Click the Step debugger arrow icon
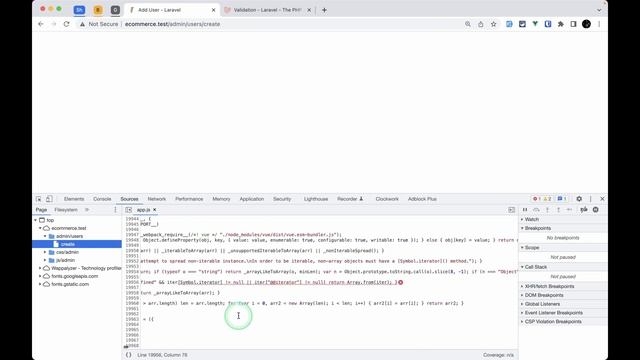This screenshot has width=640, height=360. (x=569, y=210)
